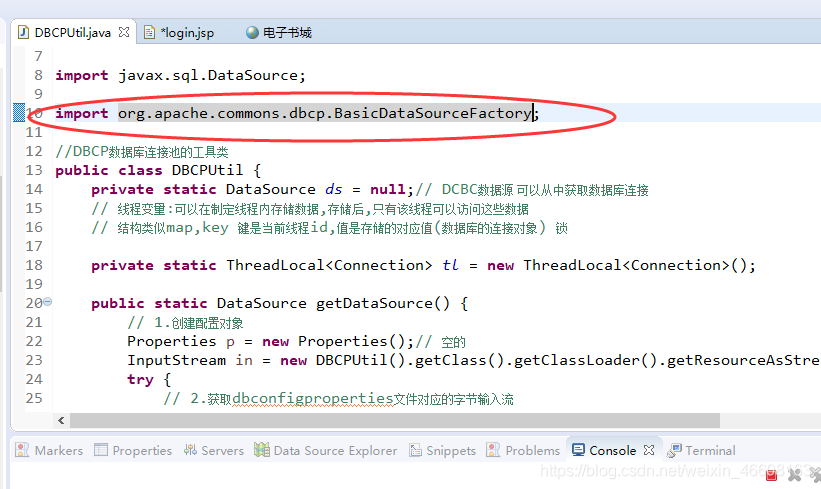
Task: Open the Snippets view tab
Action: pos(451,450)
